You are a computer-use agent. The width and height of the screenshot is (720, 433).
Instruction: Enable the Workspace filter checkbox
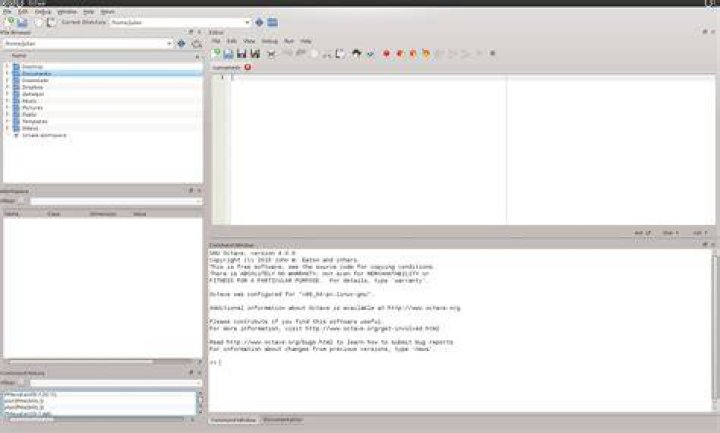21,201
